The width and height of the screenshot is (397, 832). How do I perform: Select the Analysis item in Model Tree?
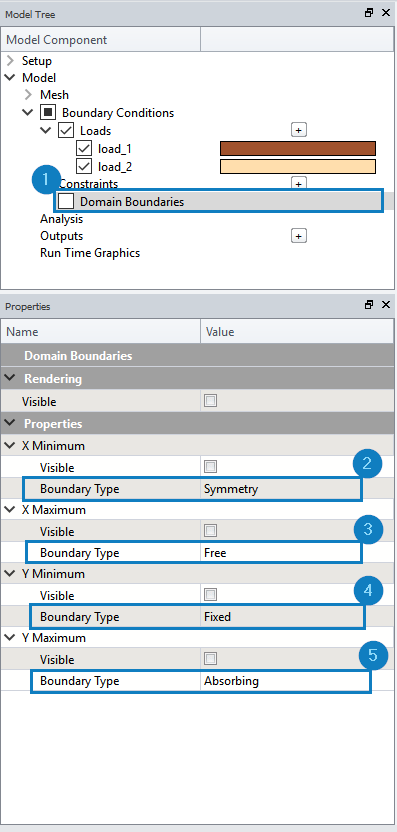point(62,219)
